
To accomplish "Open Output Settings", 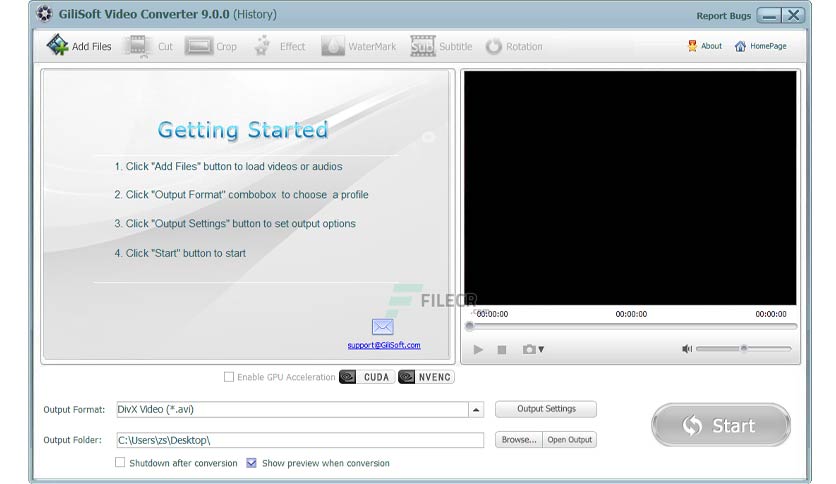I will click(546, 409).
